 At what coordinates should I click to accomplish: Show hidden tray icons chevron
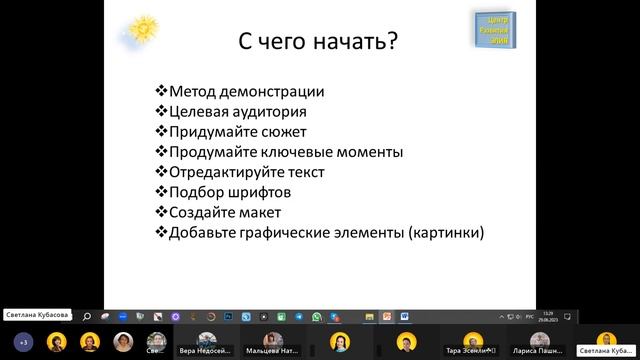(x=501, y=317)
